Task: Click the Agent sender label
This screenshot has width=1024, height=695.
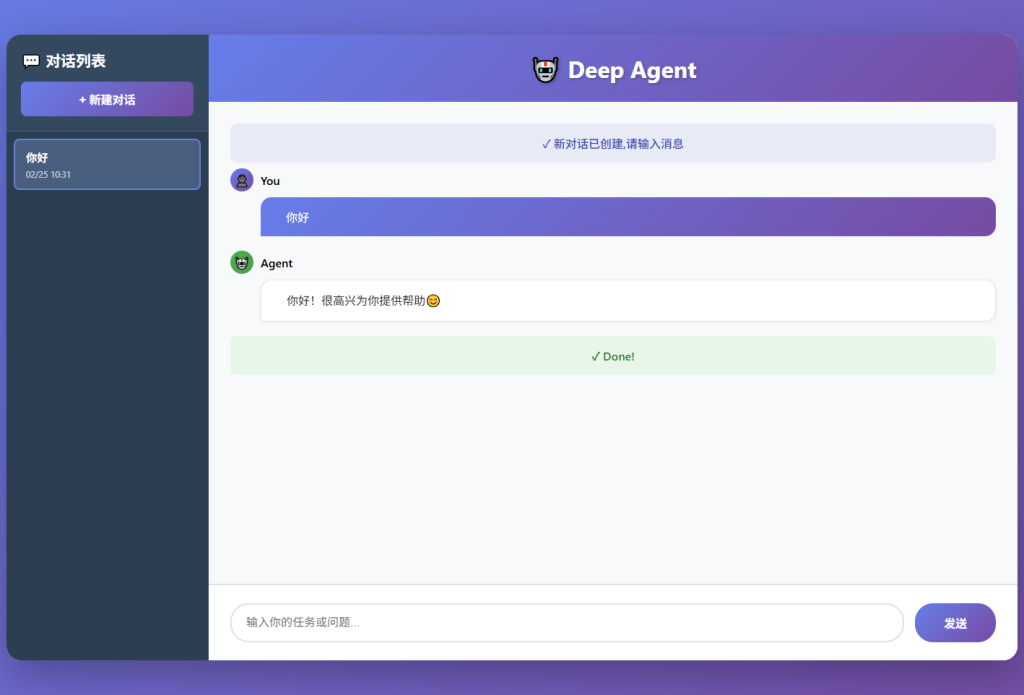Action: (277, 264)
